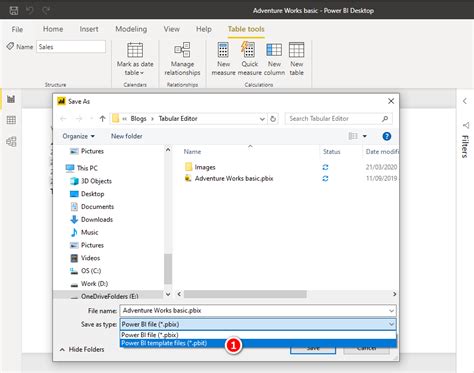This screenshot has width=474, height=373.
Task: Select Music in navigation tree
Action: (x=84, y=232)
